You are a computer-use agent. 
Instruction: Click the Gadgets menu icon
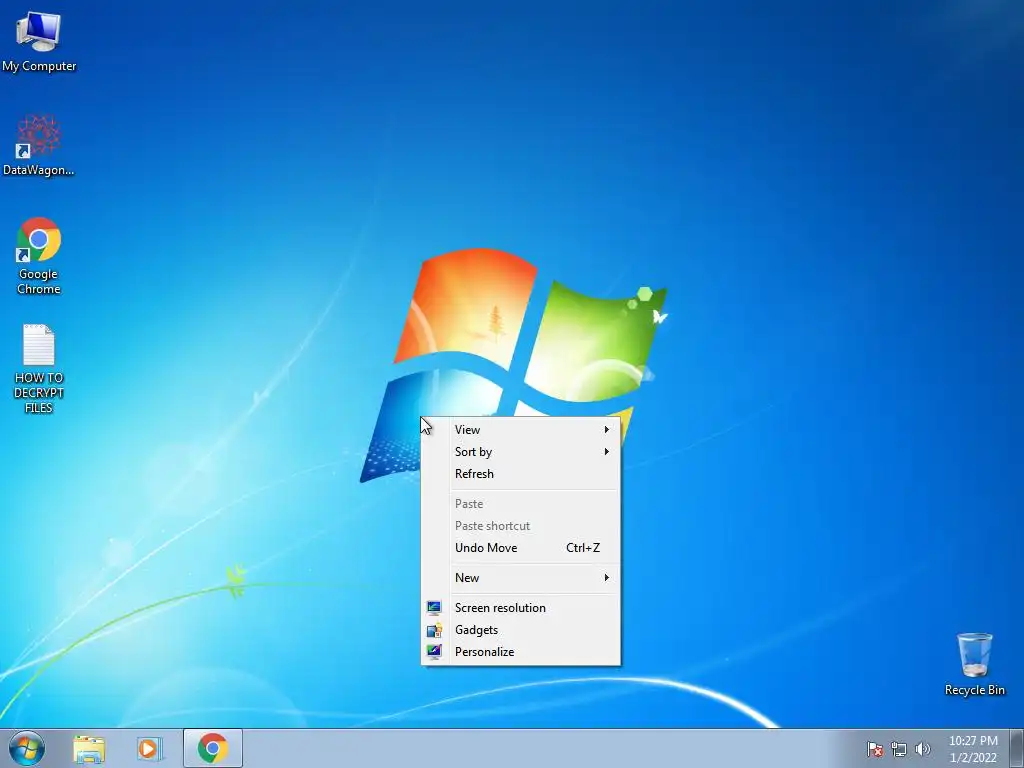click(434, 630)
